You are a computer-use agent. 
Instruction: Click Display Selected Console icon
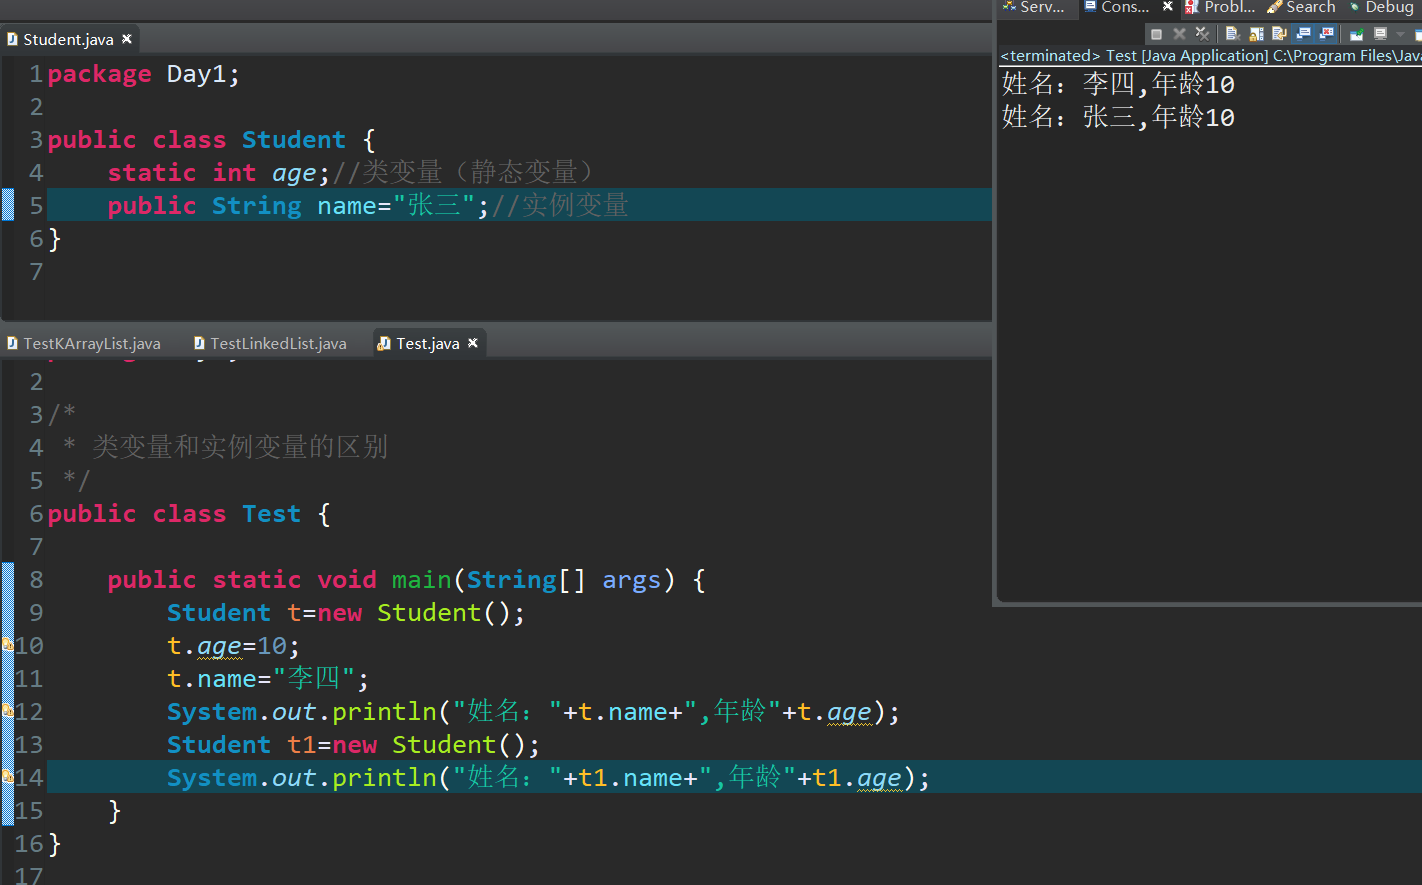click(x=1381, y=34)
